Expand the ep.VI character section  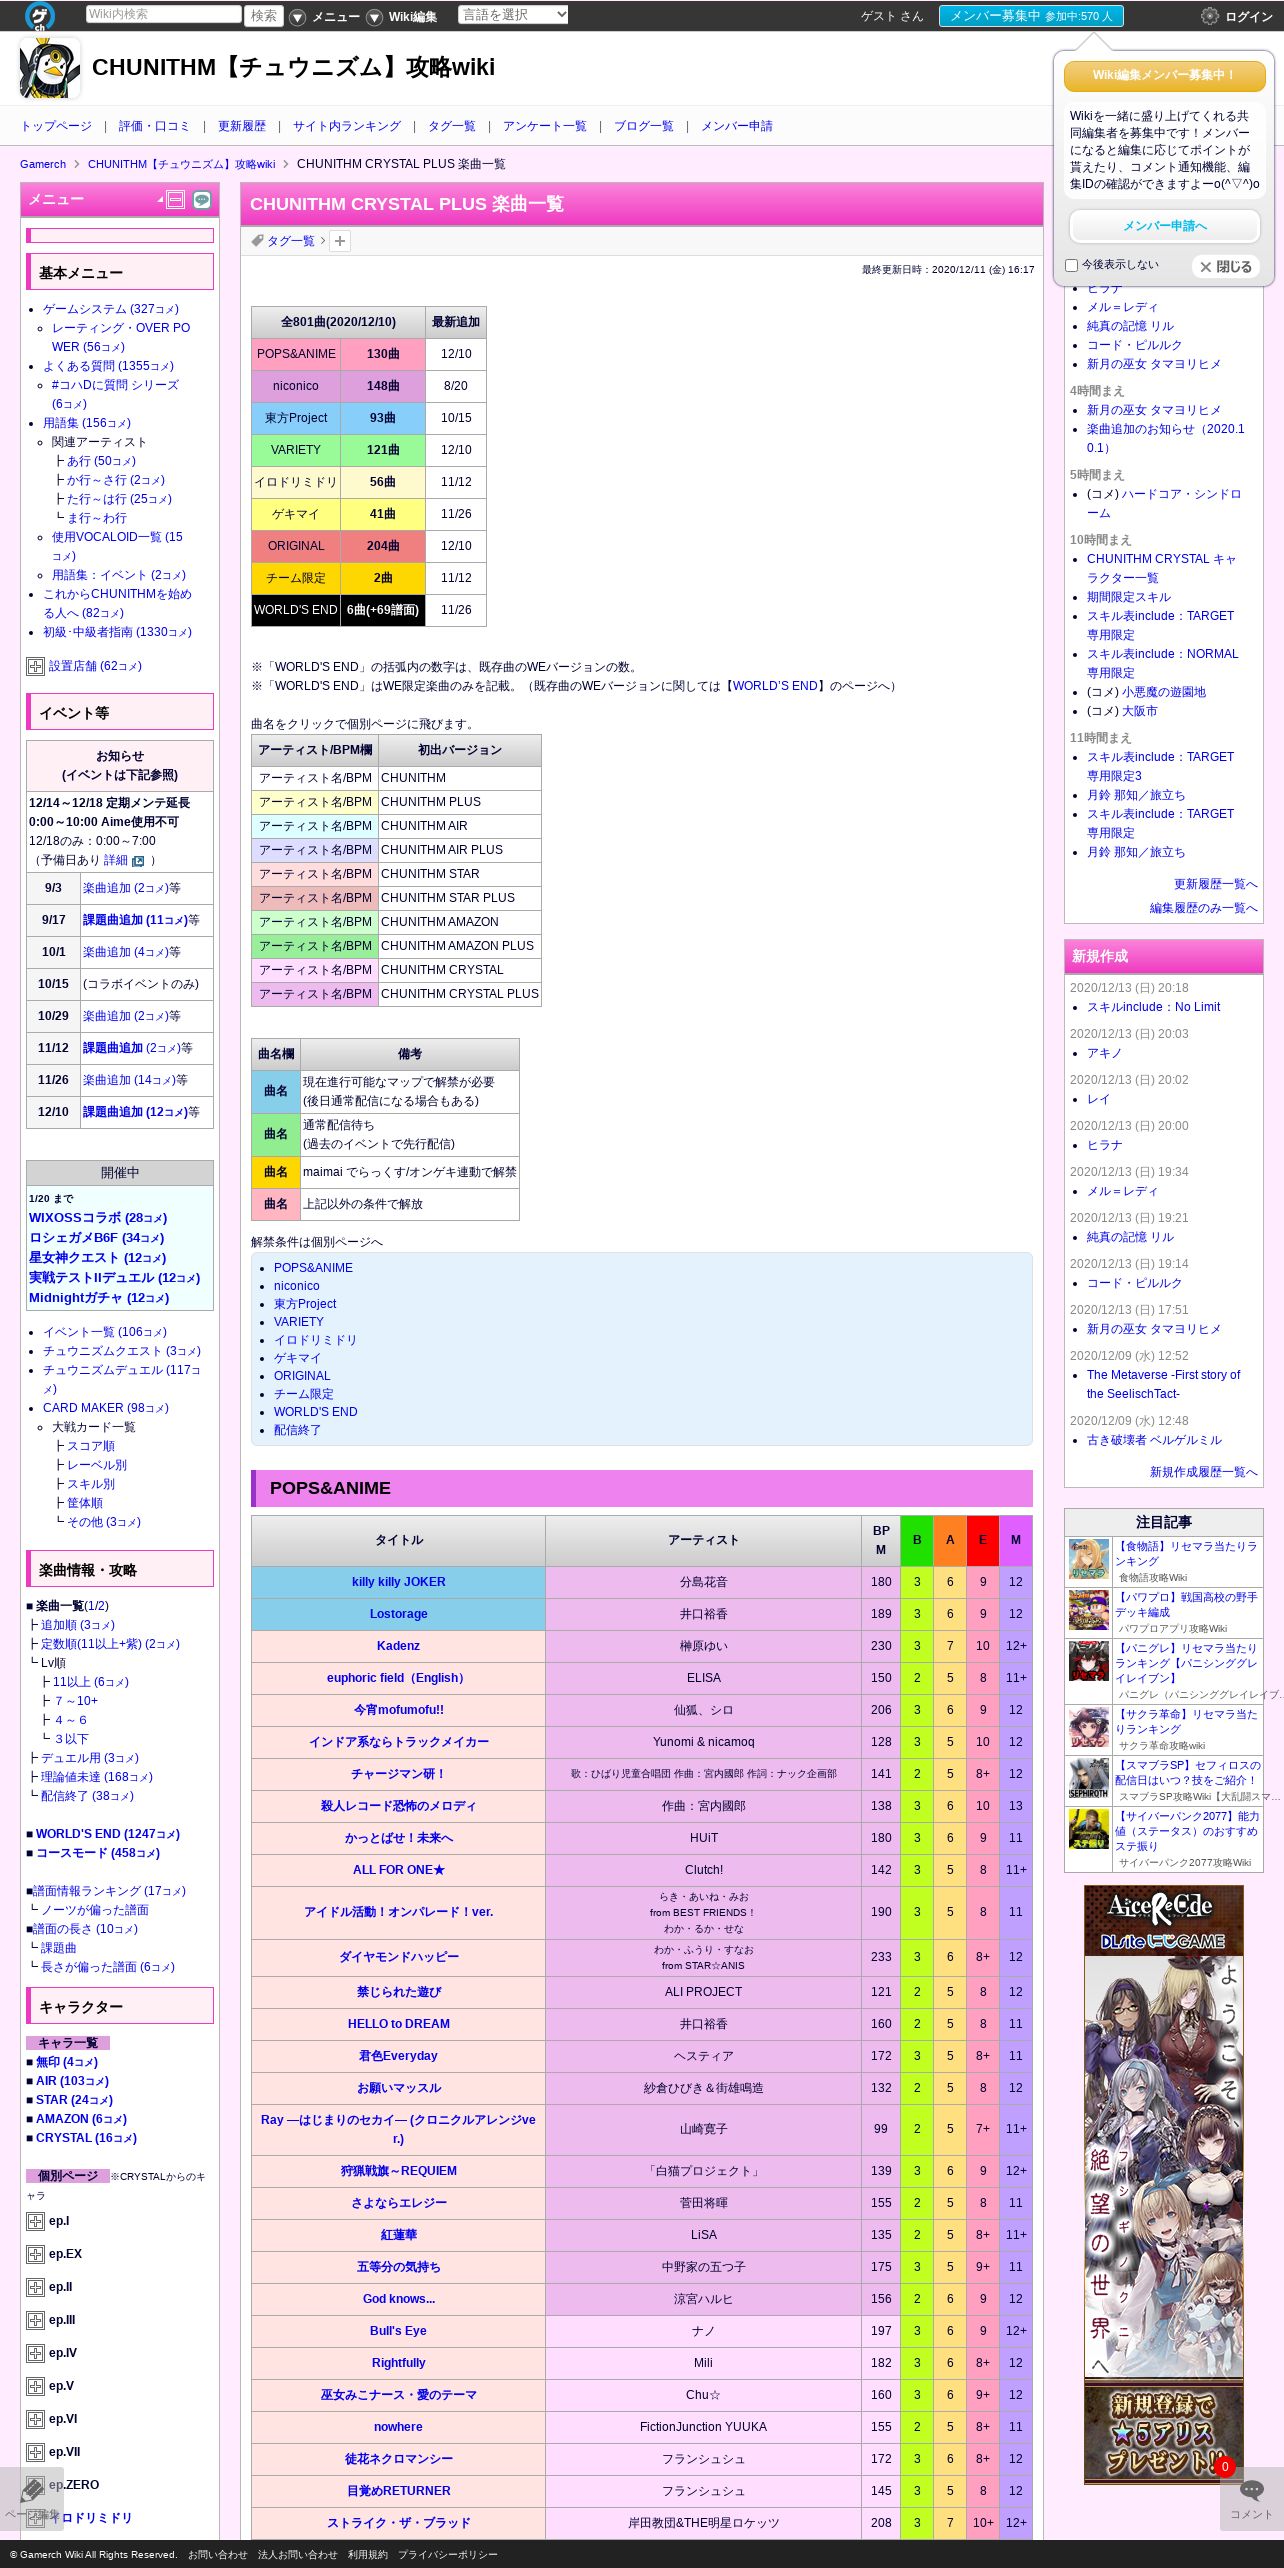[x=35, y=2419]
